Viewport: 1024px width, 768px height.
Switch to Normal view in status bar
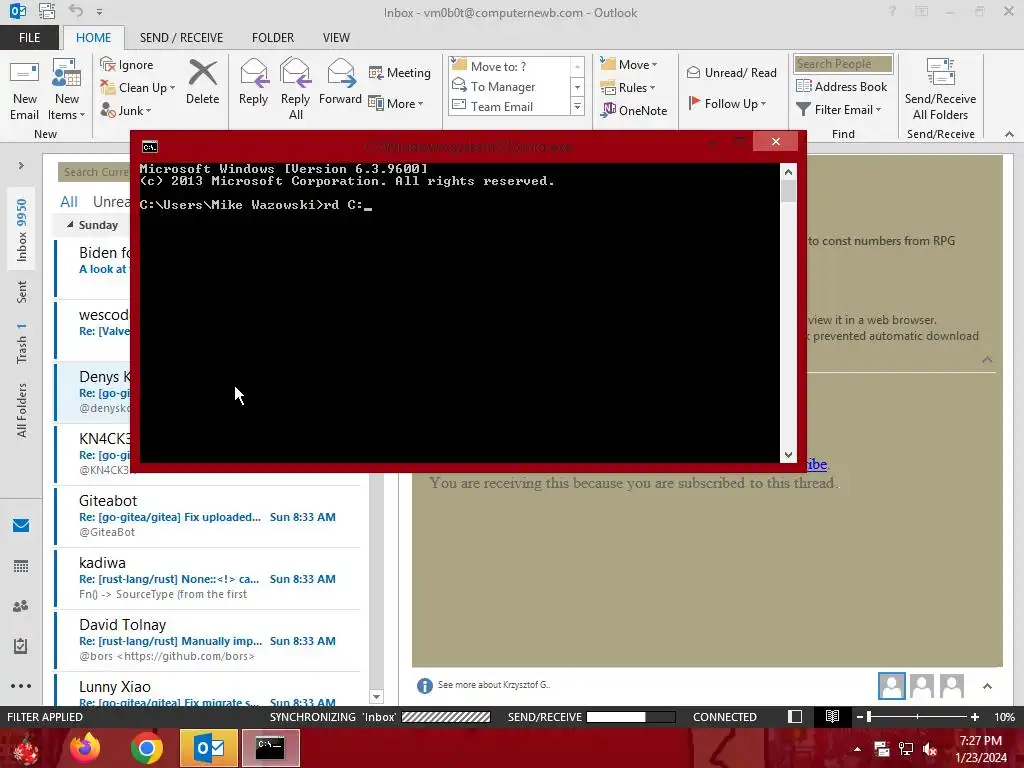(x=795, y=716)
